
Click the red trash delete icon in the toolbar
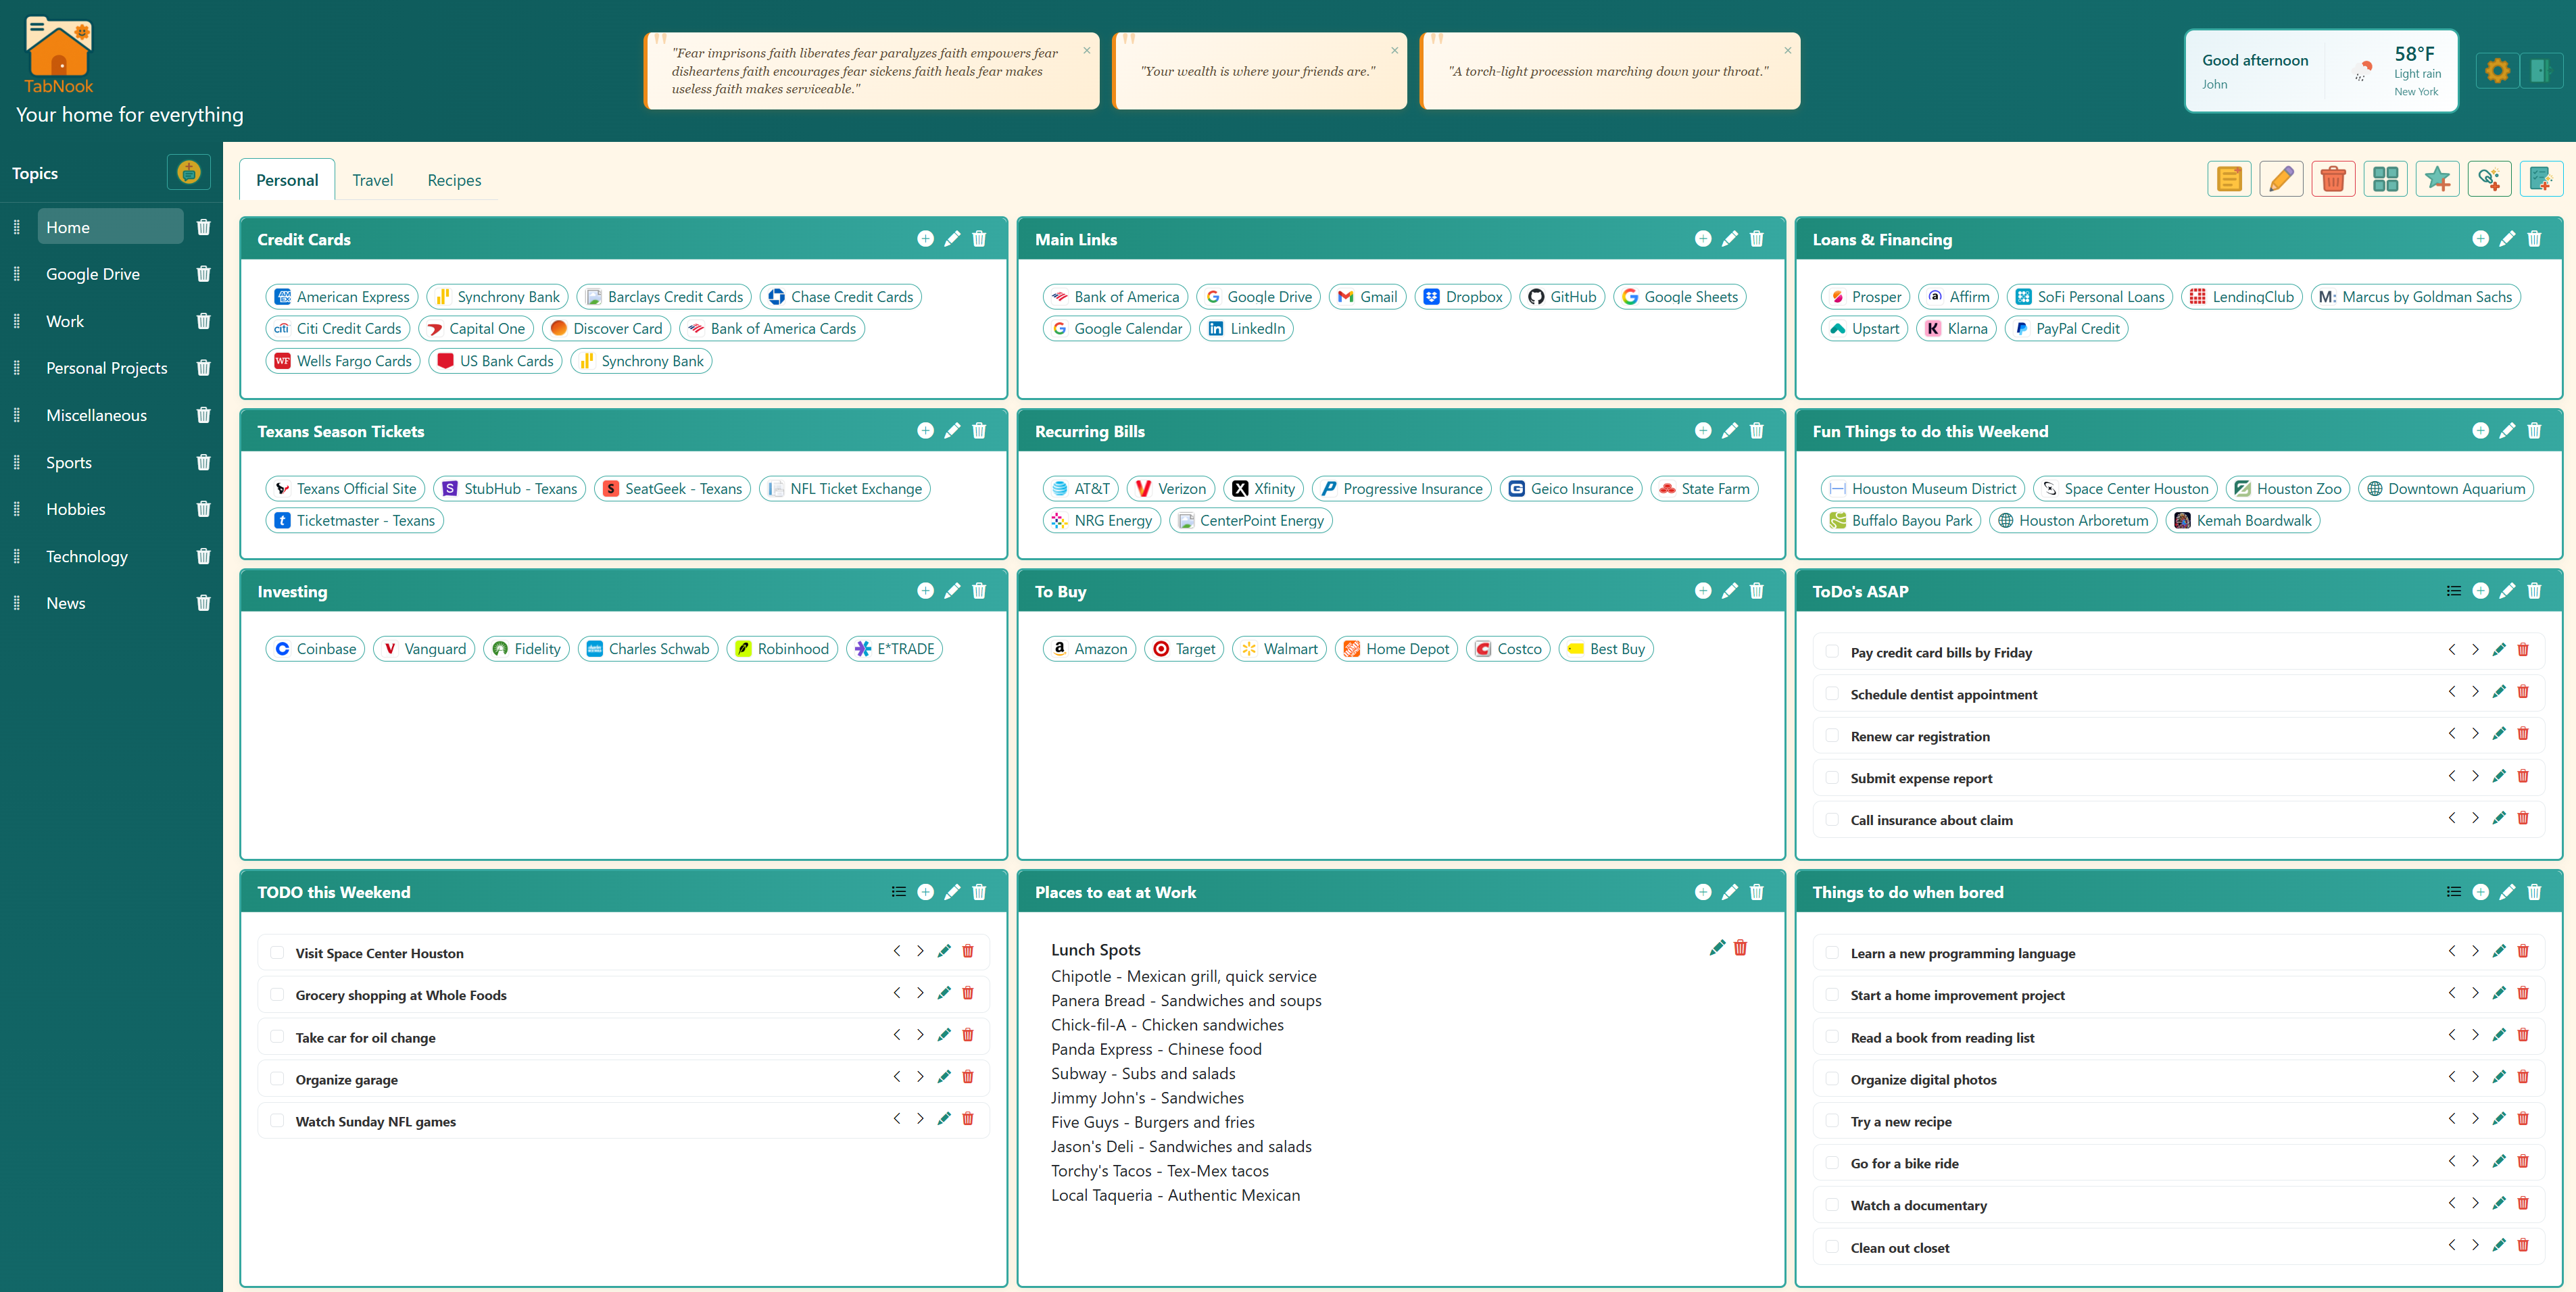[2334, 179]
